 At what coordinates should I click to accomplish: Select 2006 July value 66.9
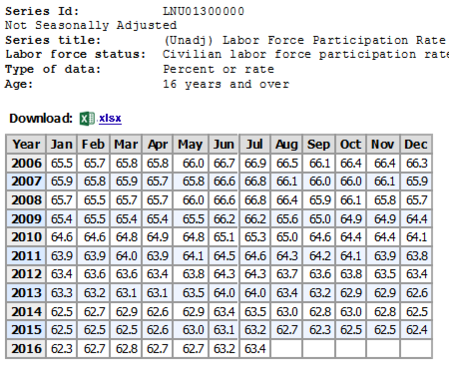(255, 163)
